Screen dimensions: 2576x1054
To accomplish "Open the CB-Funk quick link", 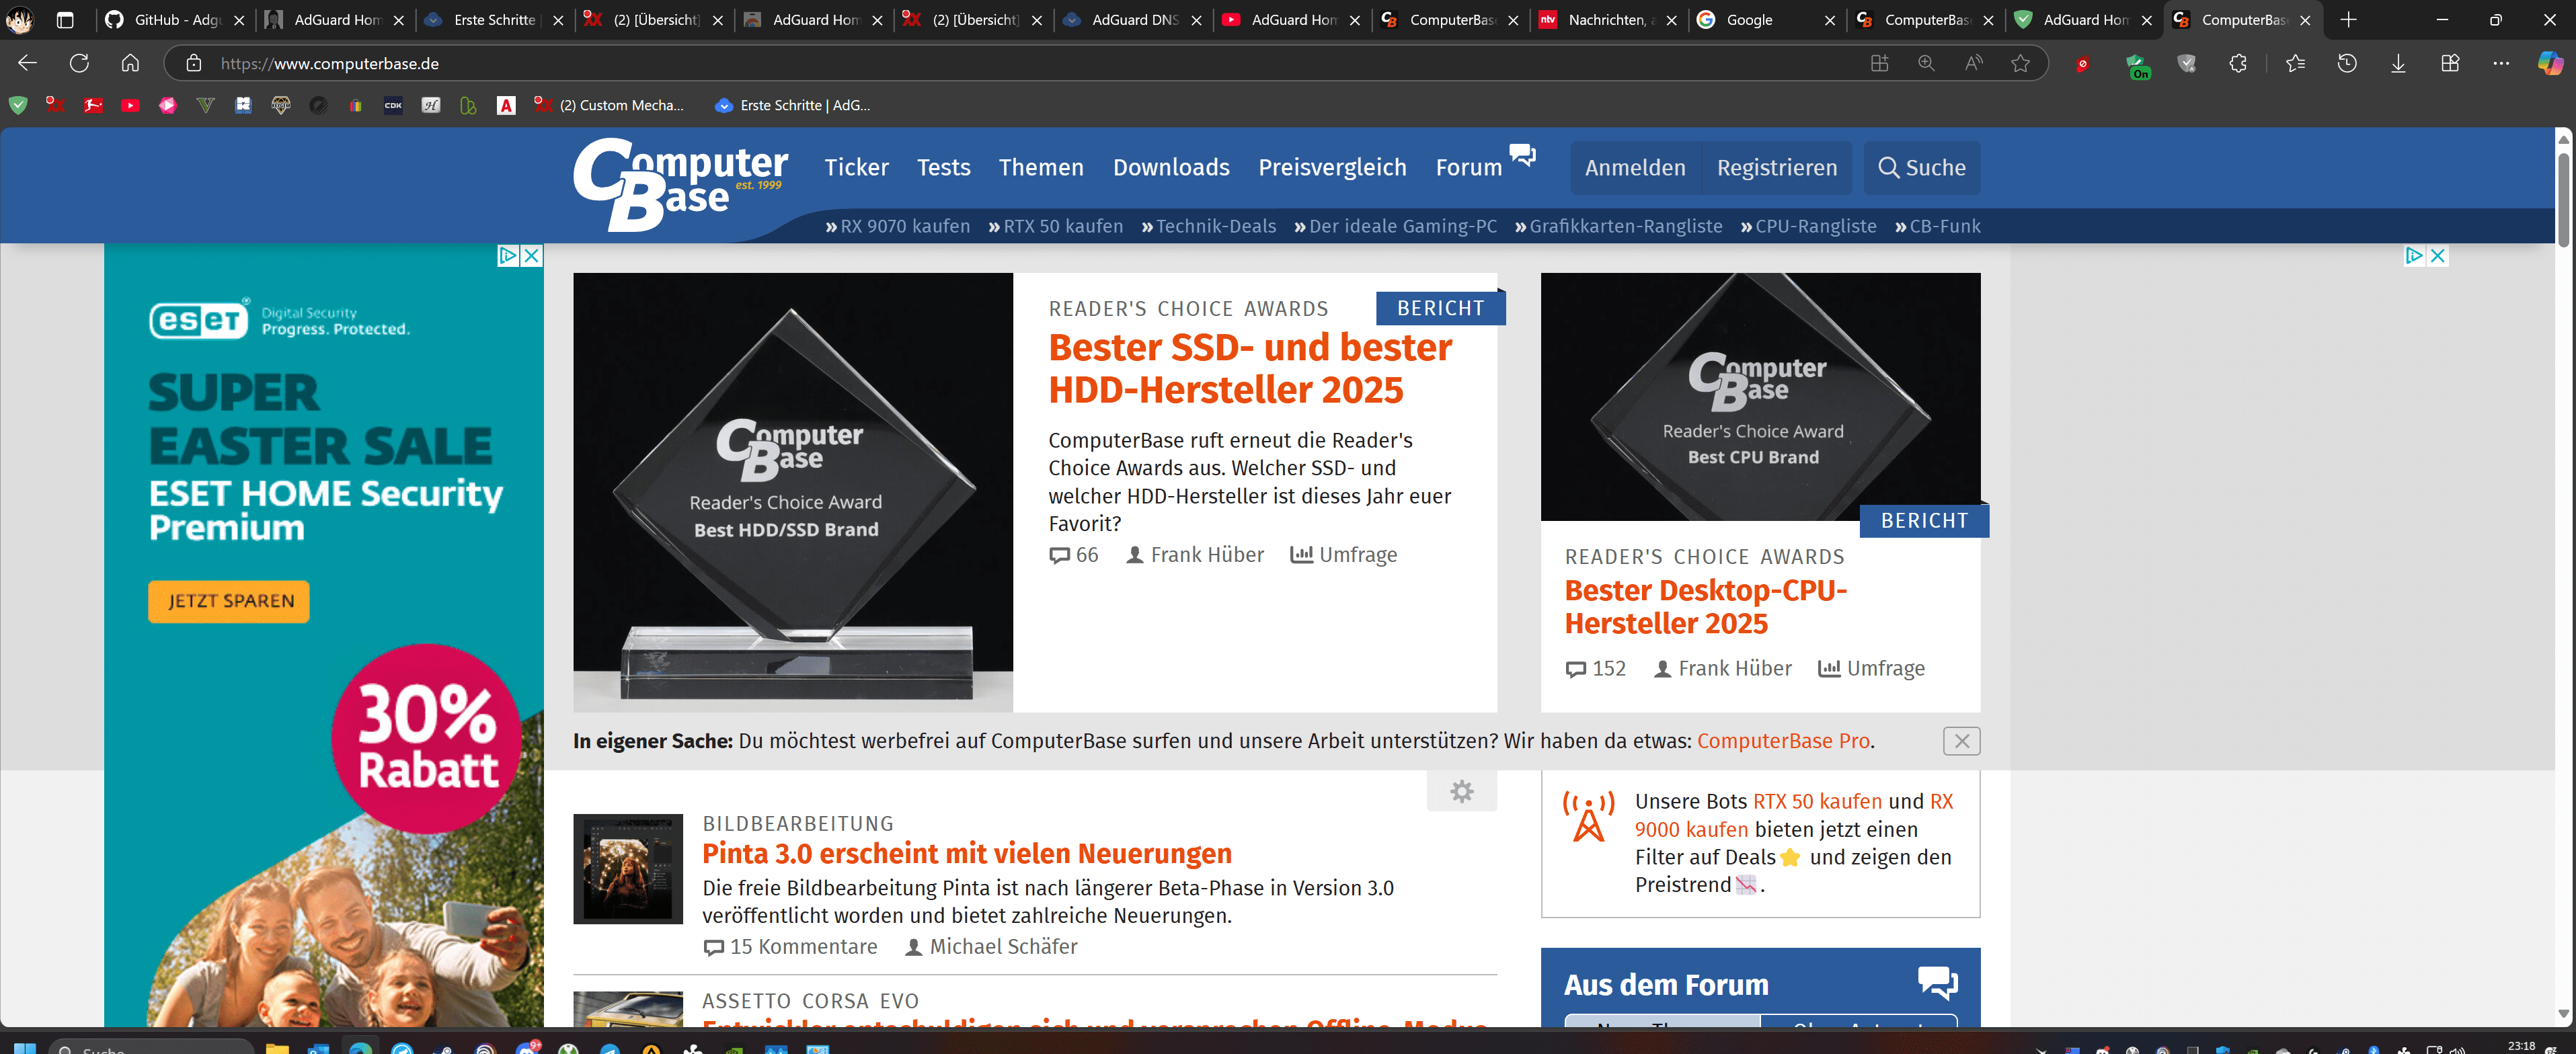I will pyautogui.click(x=1937, y=226).
